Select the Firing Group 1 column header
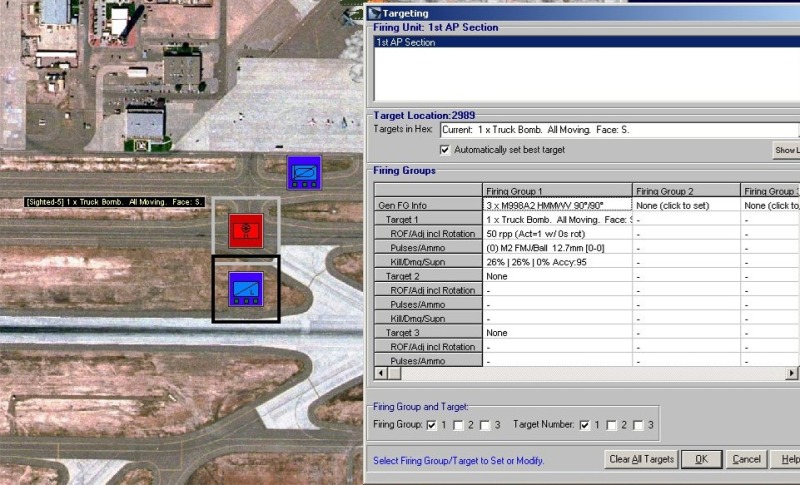Screen dimensions: 800x485 [556, 190]
